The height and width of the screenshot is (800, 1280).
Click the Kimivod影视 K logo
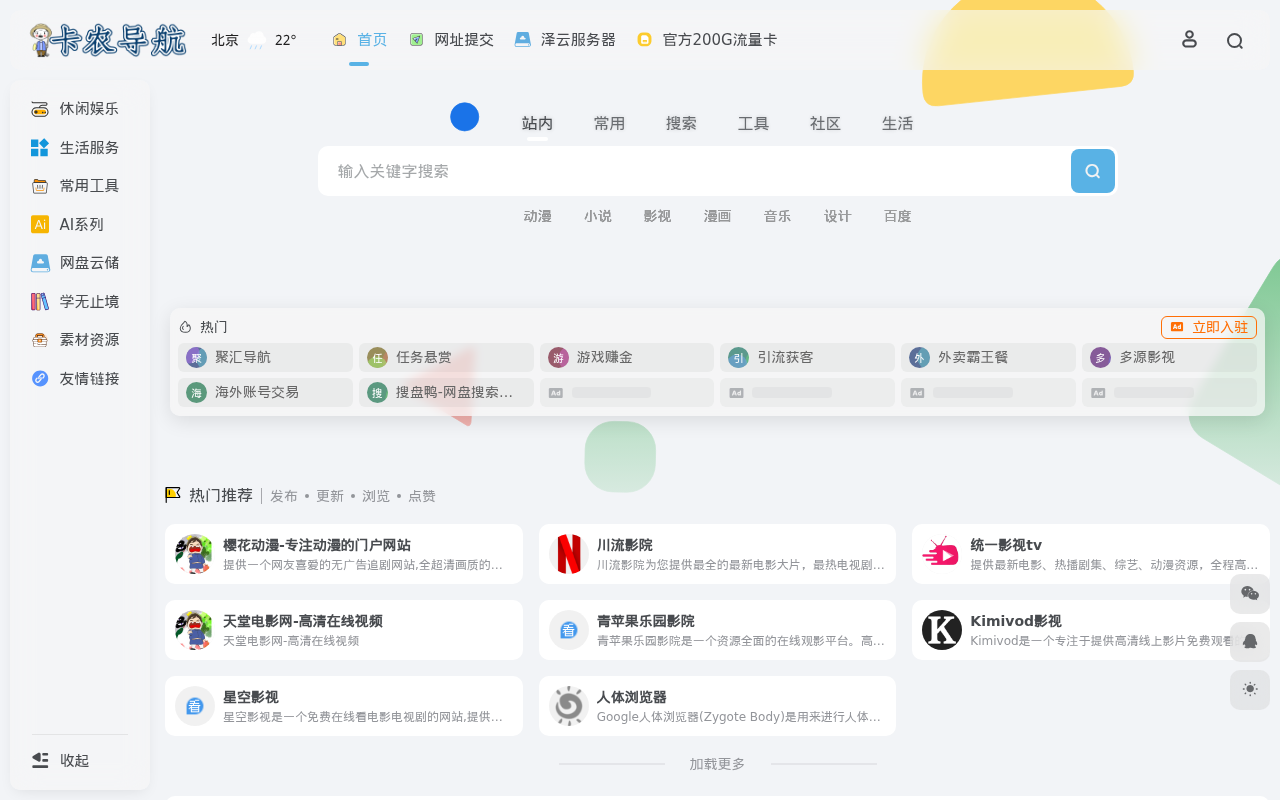pyautogui.click(x=941, y=630)
